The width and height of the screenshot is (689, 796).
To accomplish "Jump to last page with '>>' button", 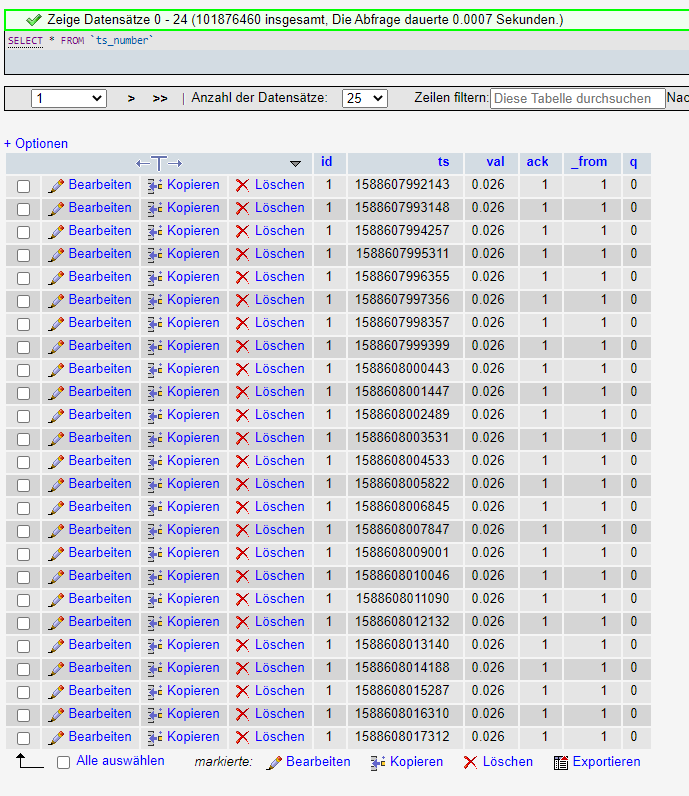I will [x=160, y=98].
